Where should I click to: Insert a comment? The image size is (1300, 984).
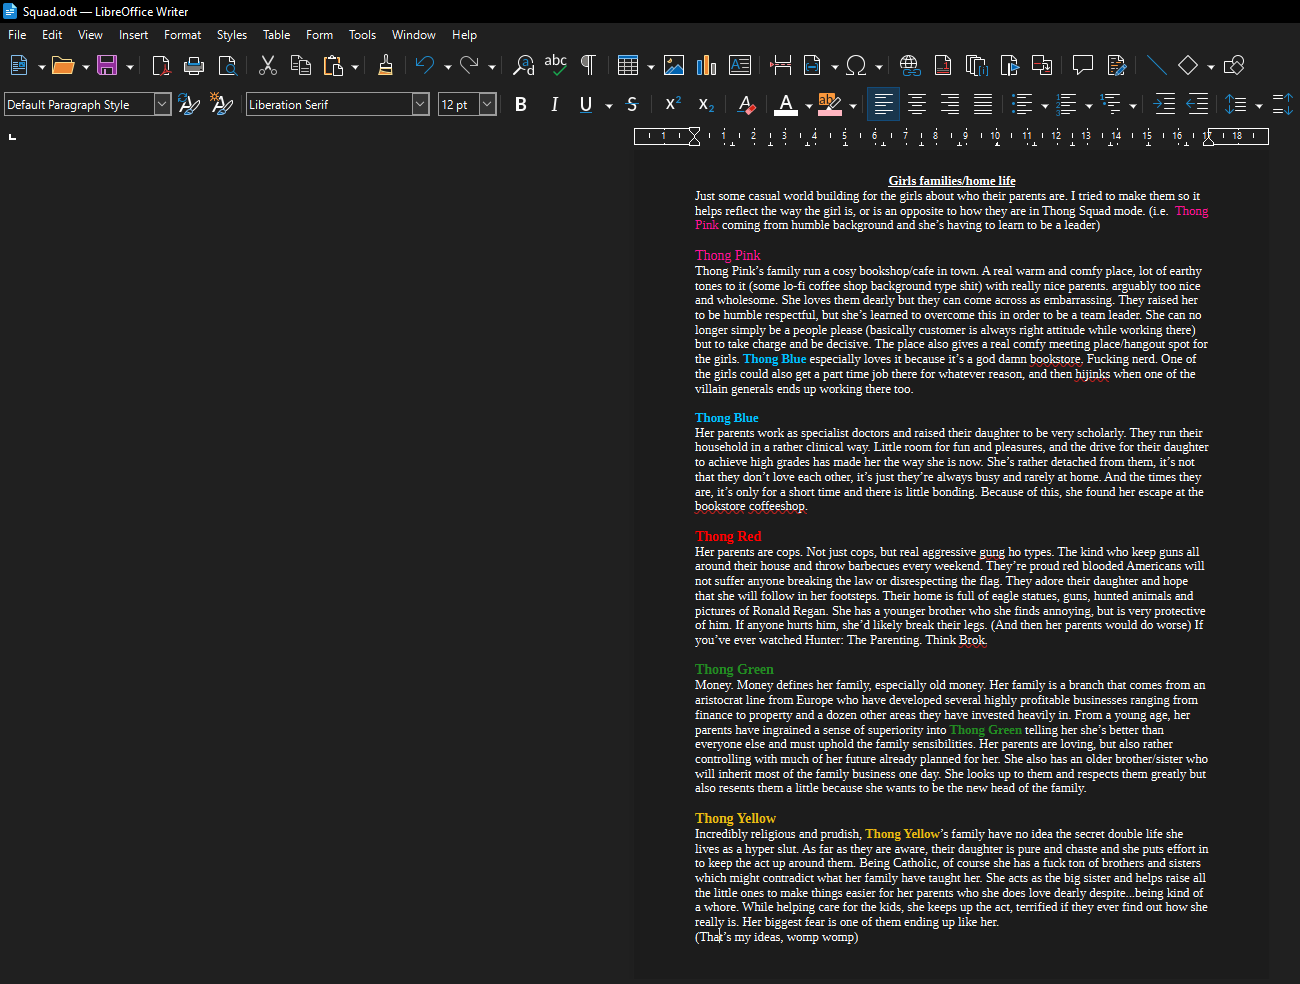[1082, 66]
